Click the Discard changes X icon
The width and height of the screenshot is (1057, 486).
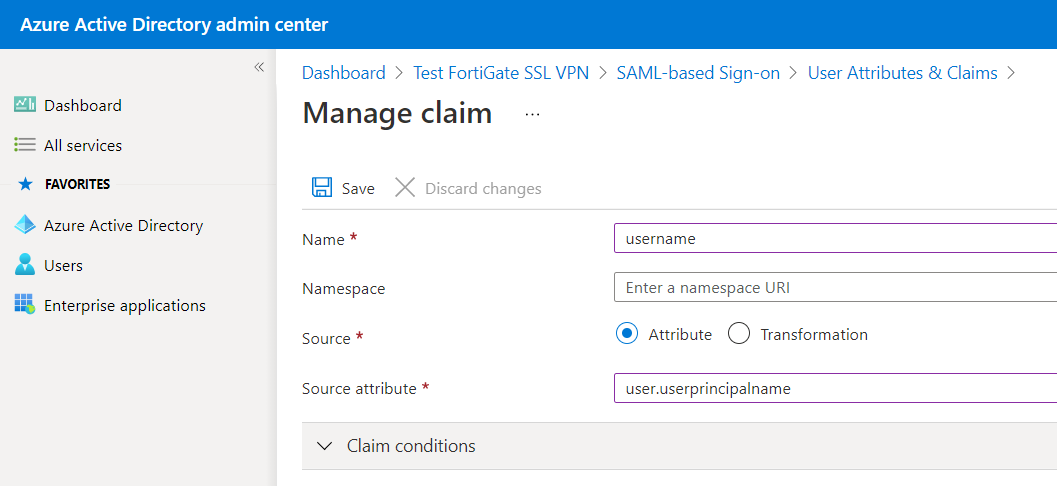(405, 188)
